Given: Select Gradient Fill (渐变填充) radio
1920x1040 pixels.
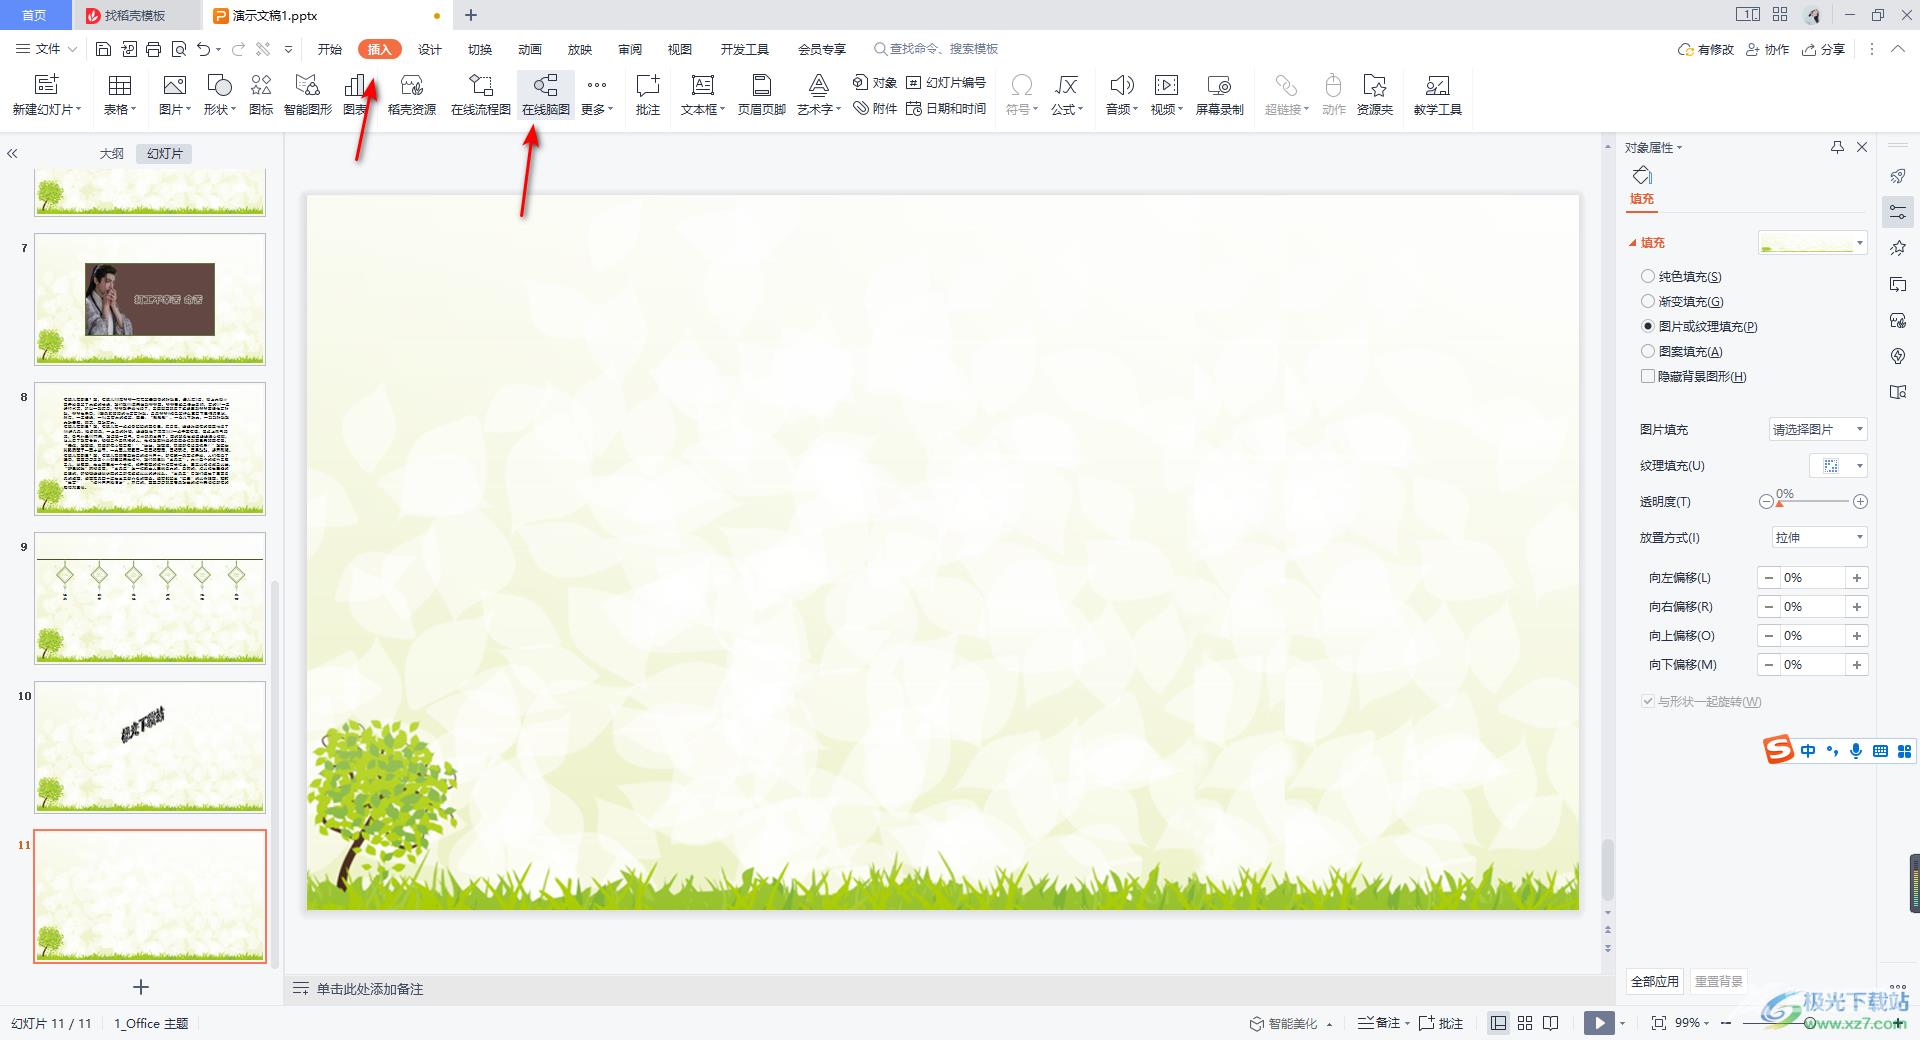Looking at the screenshot, I should coord(1648,301).
